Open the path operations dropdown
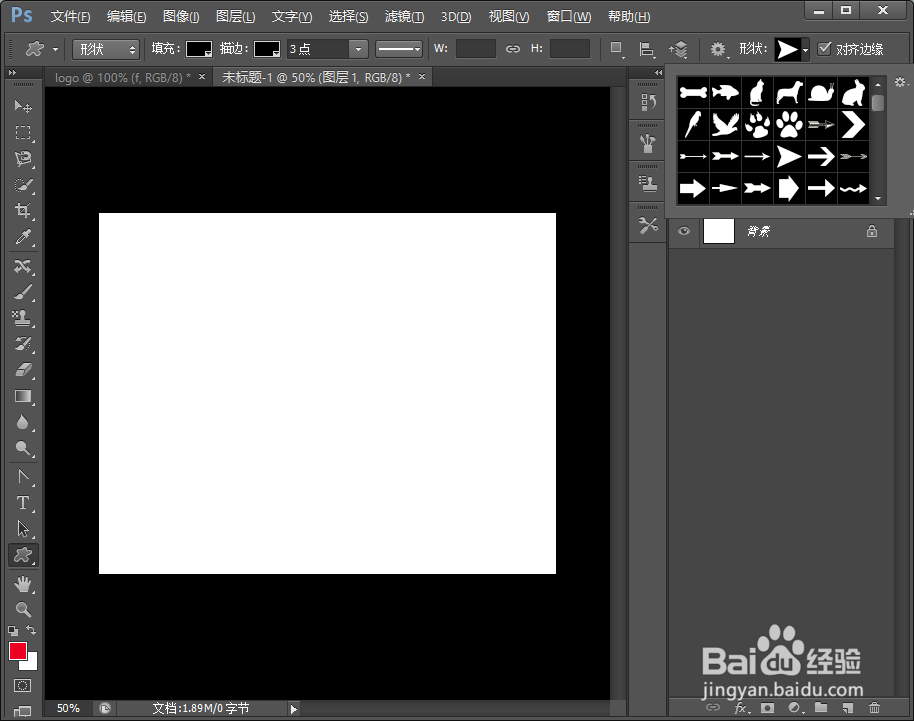 [617, 50]
